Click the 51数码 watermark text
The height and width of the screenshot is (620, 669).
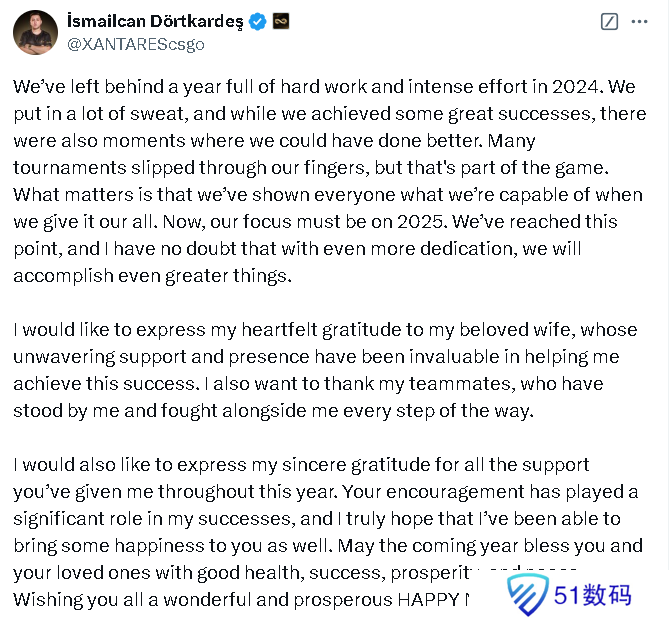tap(593, 596)
